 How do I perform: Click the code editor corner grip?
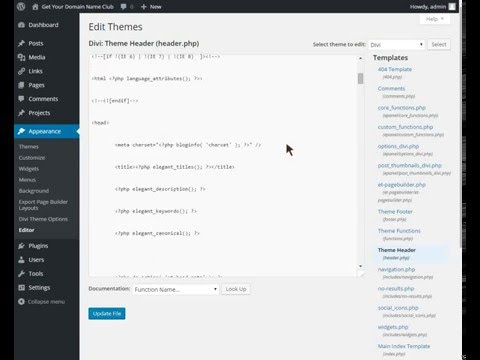(x=360, y=274)
